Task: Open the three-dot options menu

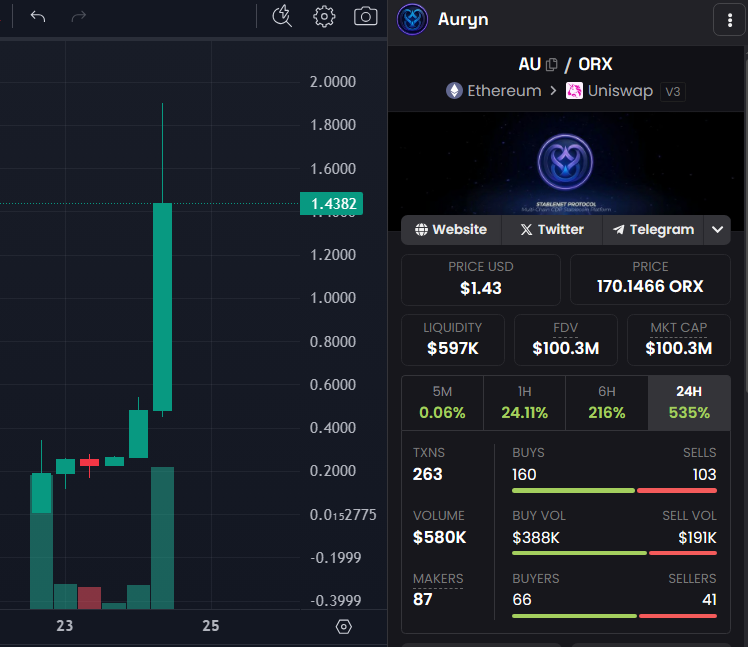Action: pos(729,20)
